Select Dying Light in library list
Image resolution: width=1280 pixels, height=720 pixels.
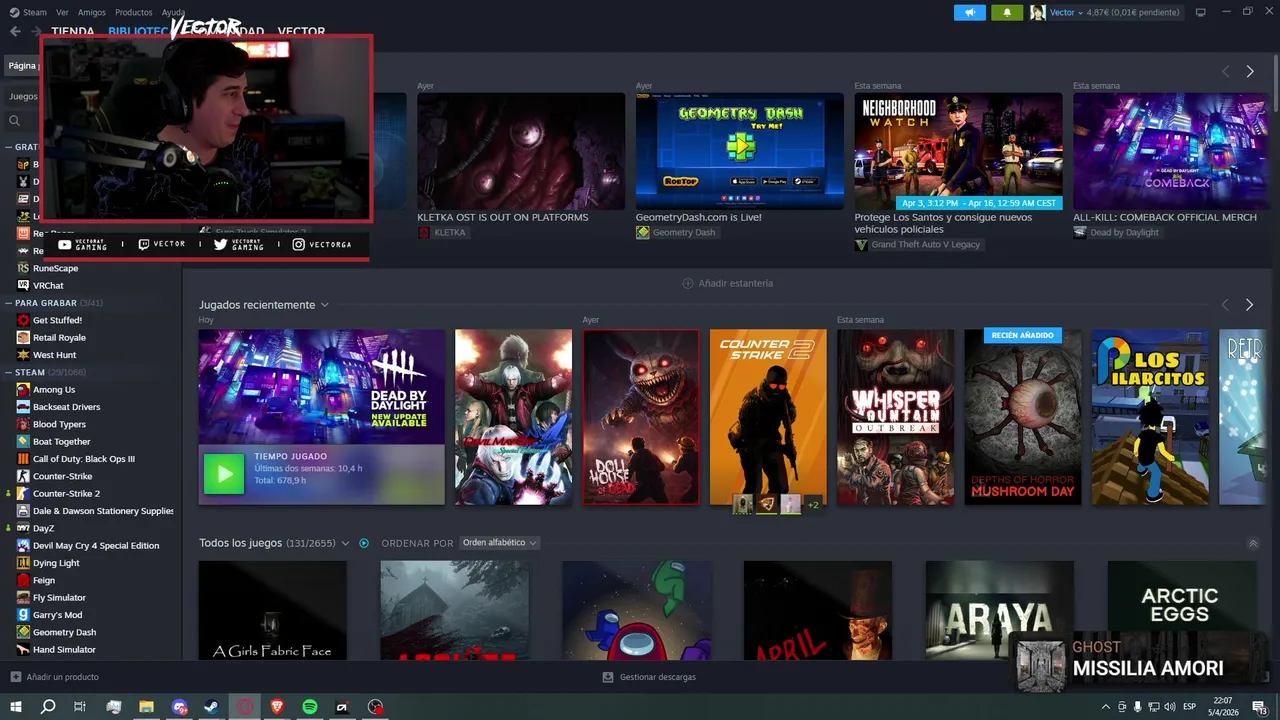click(56, 563)
